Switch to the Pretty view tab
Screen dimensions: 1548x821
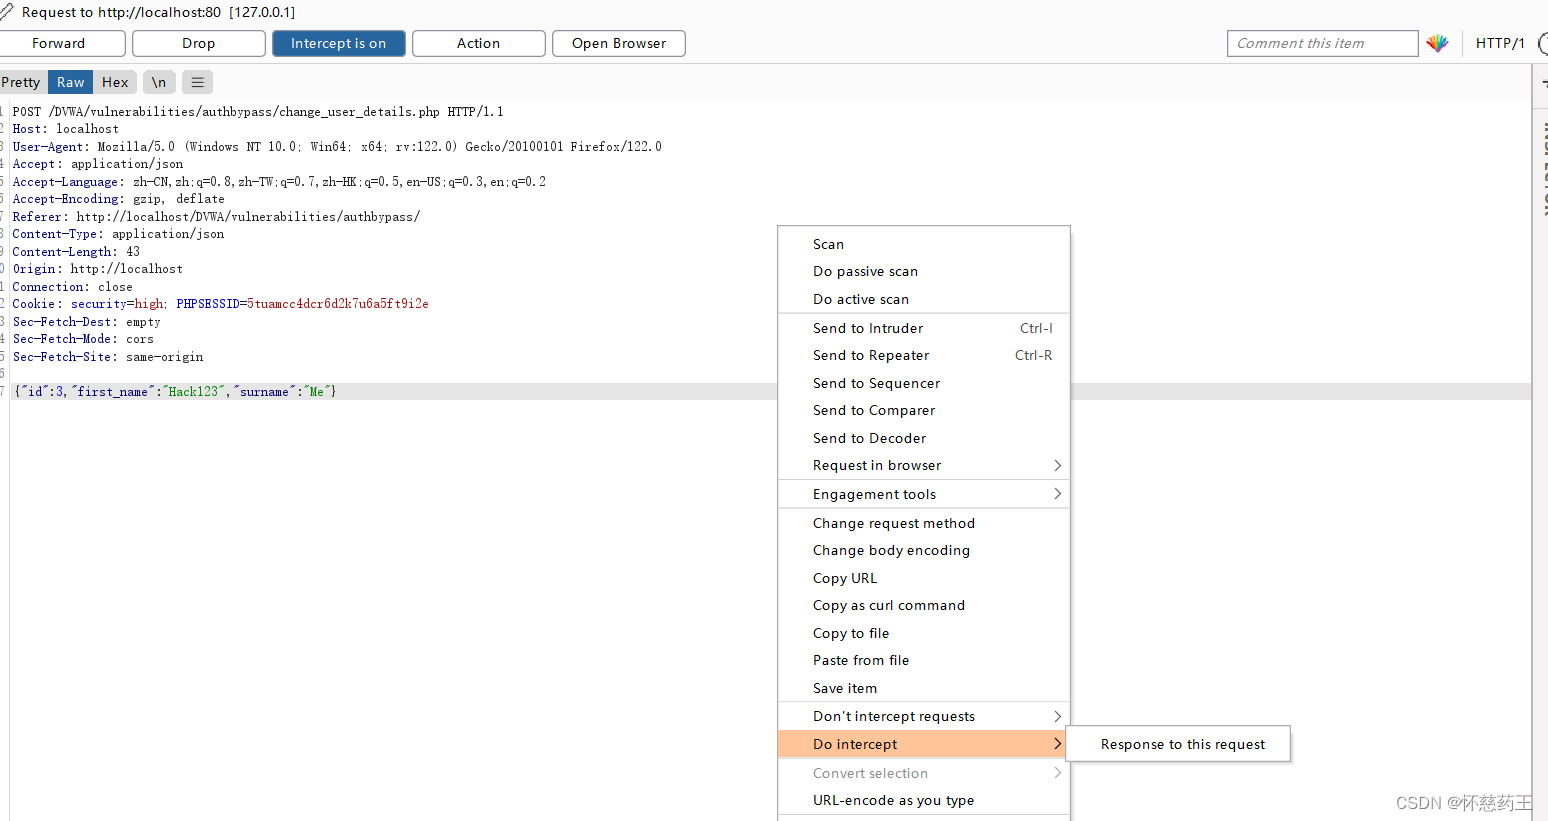pyautogui.click(x=21, y=82)
